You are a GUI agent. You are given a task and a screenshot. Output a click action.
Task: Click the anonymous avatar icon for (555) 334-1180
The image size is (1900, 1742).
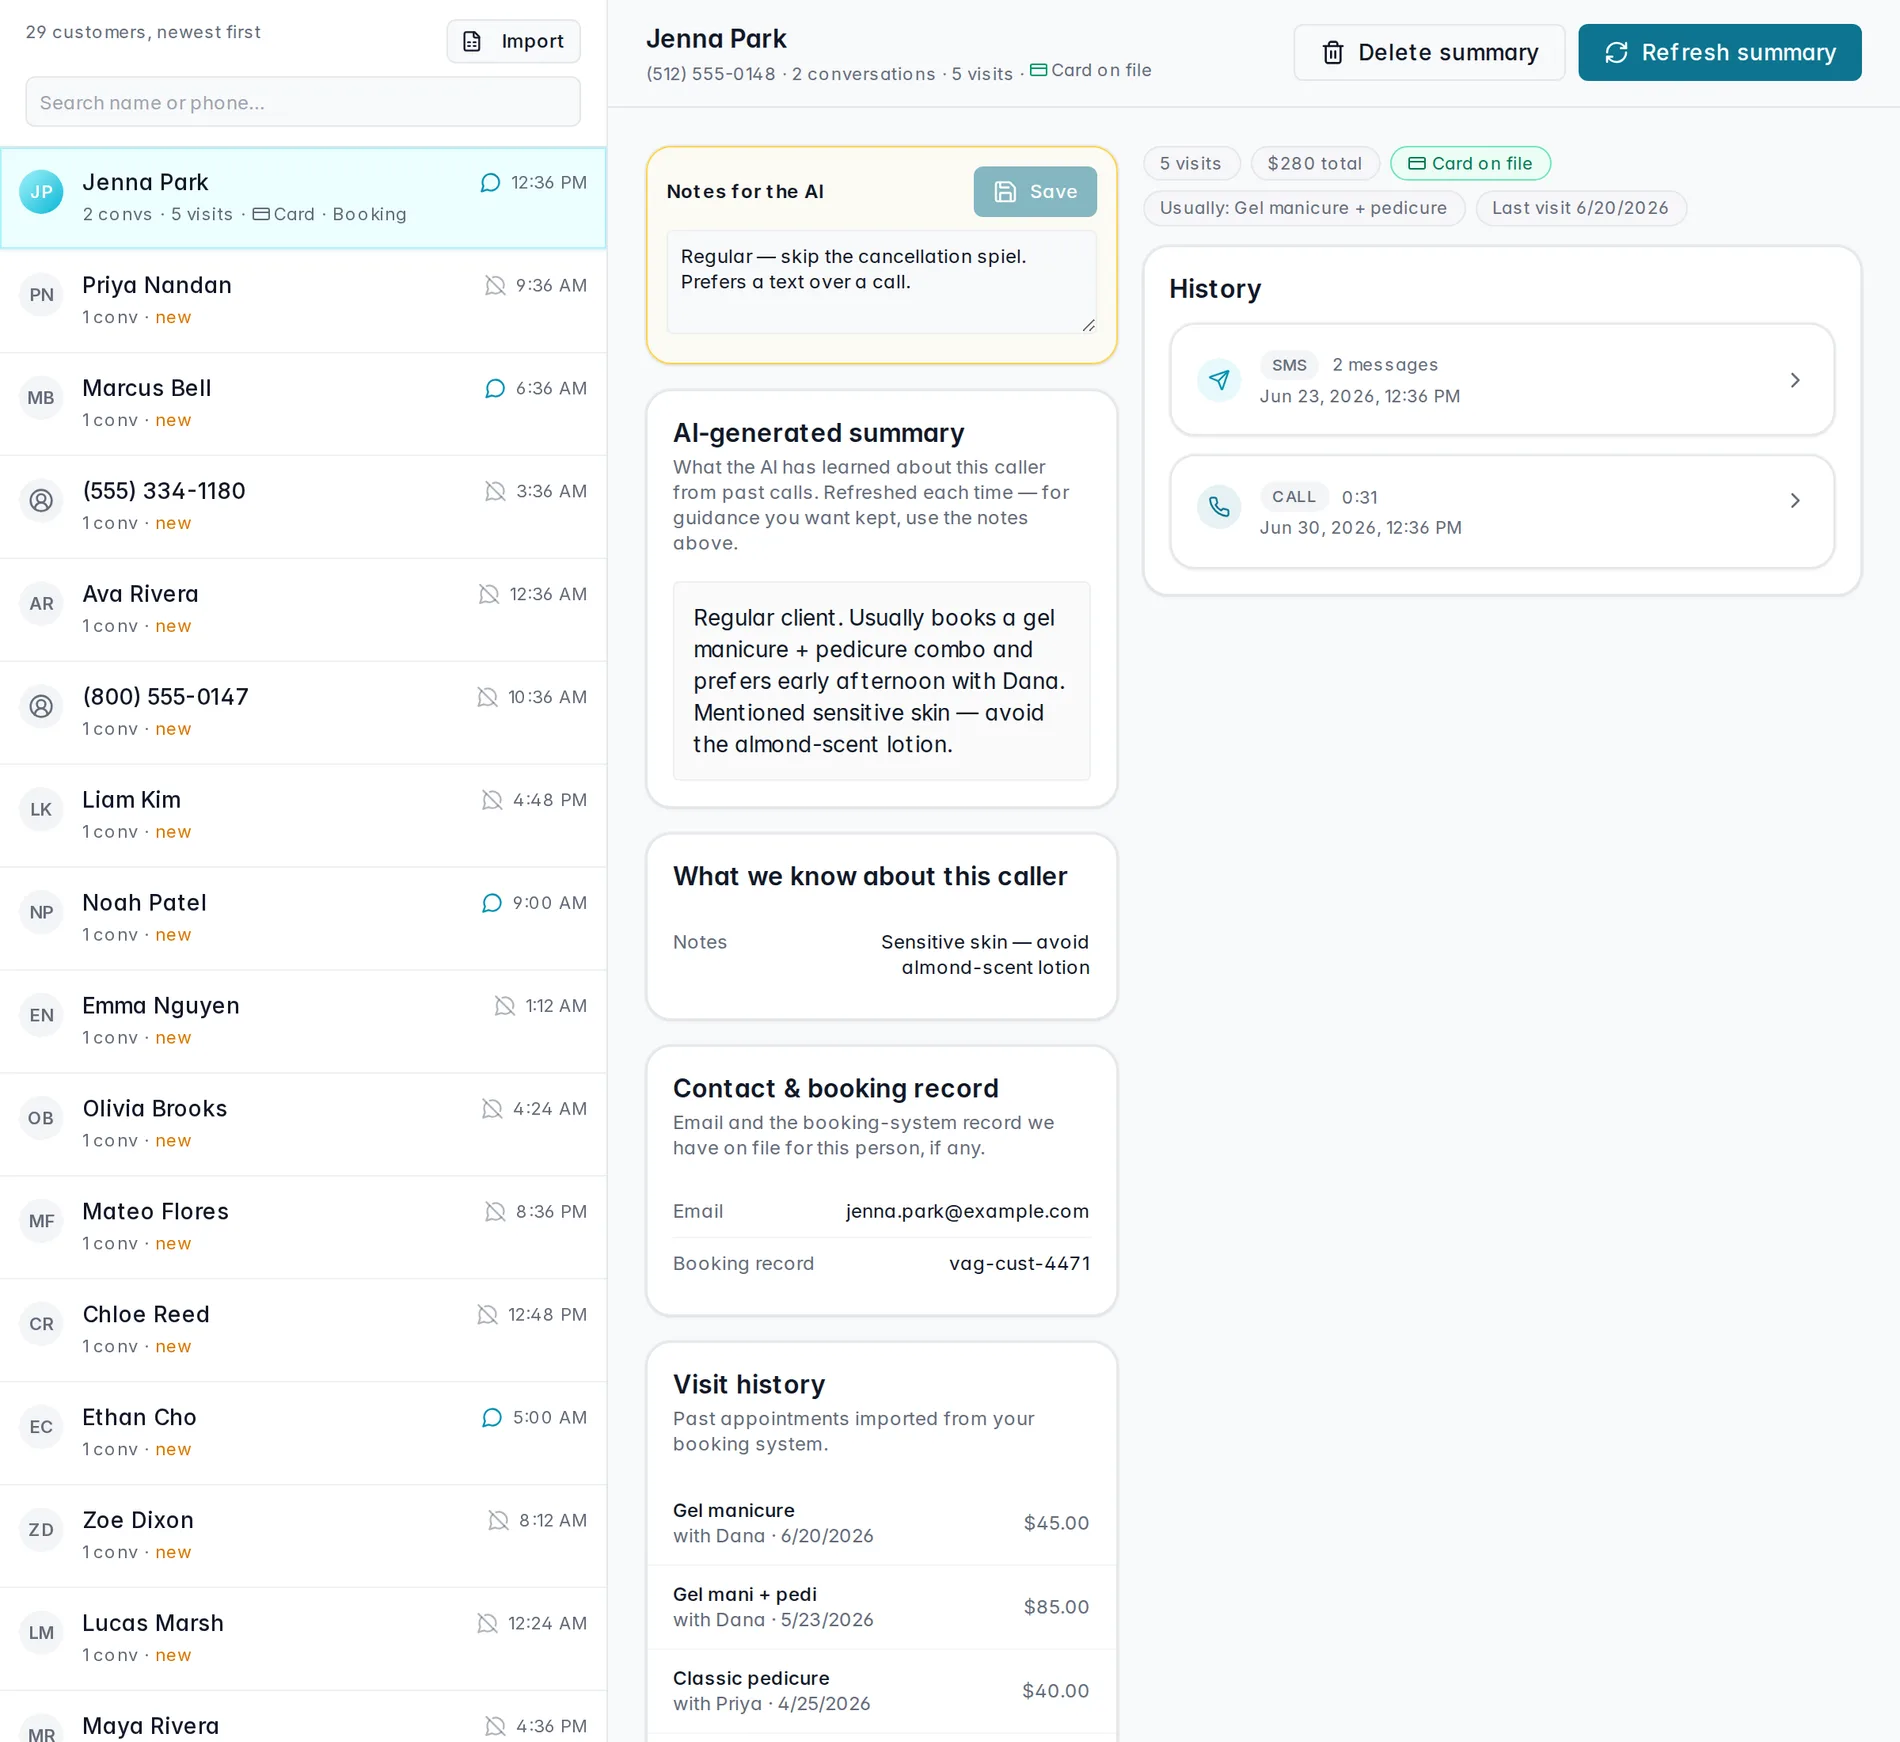pos(41,501)
